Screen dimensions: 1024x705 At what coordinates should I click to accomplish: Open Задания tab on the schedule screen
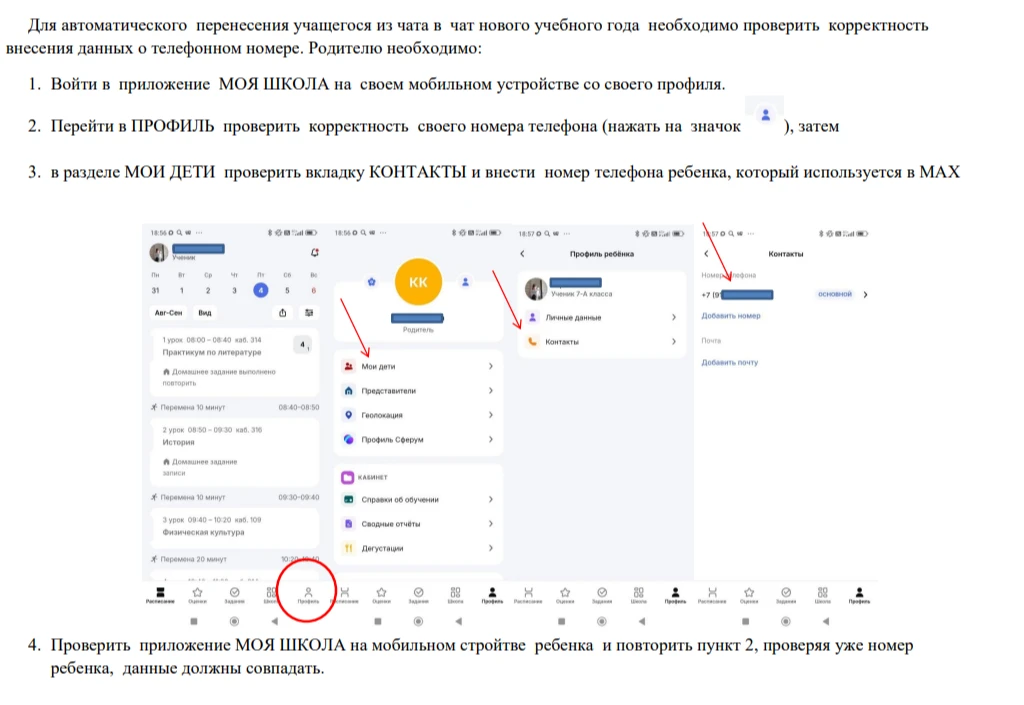coord(234,595)
